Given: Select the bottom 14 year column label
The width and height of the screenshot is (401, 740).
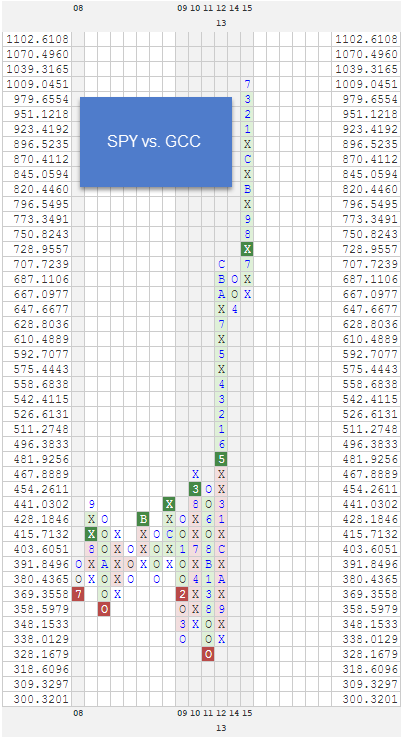Looking at the screenshot, I should pyautogui.click(x=234, y=713).
